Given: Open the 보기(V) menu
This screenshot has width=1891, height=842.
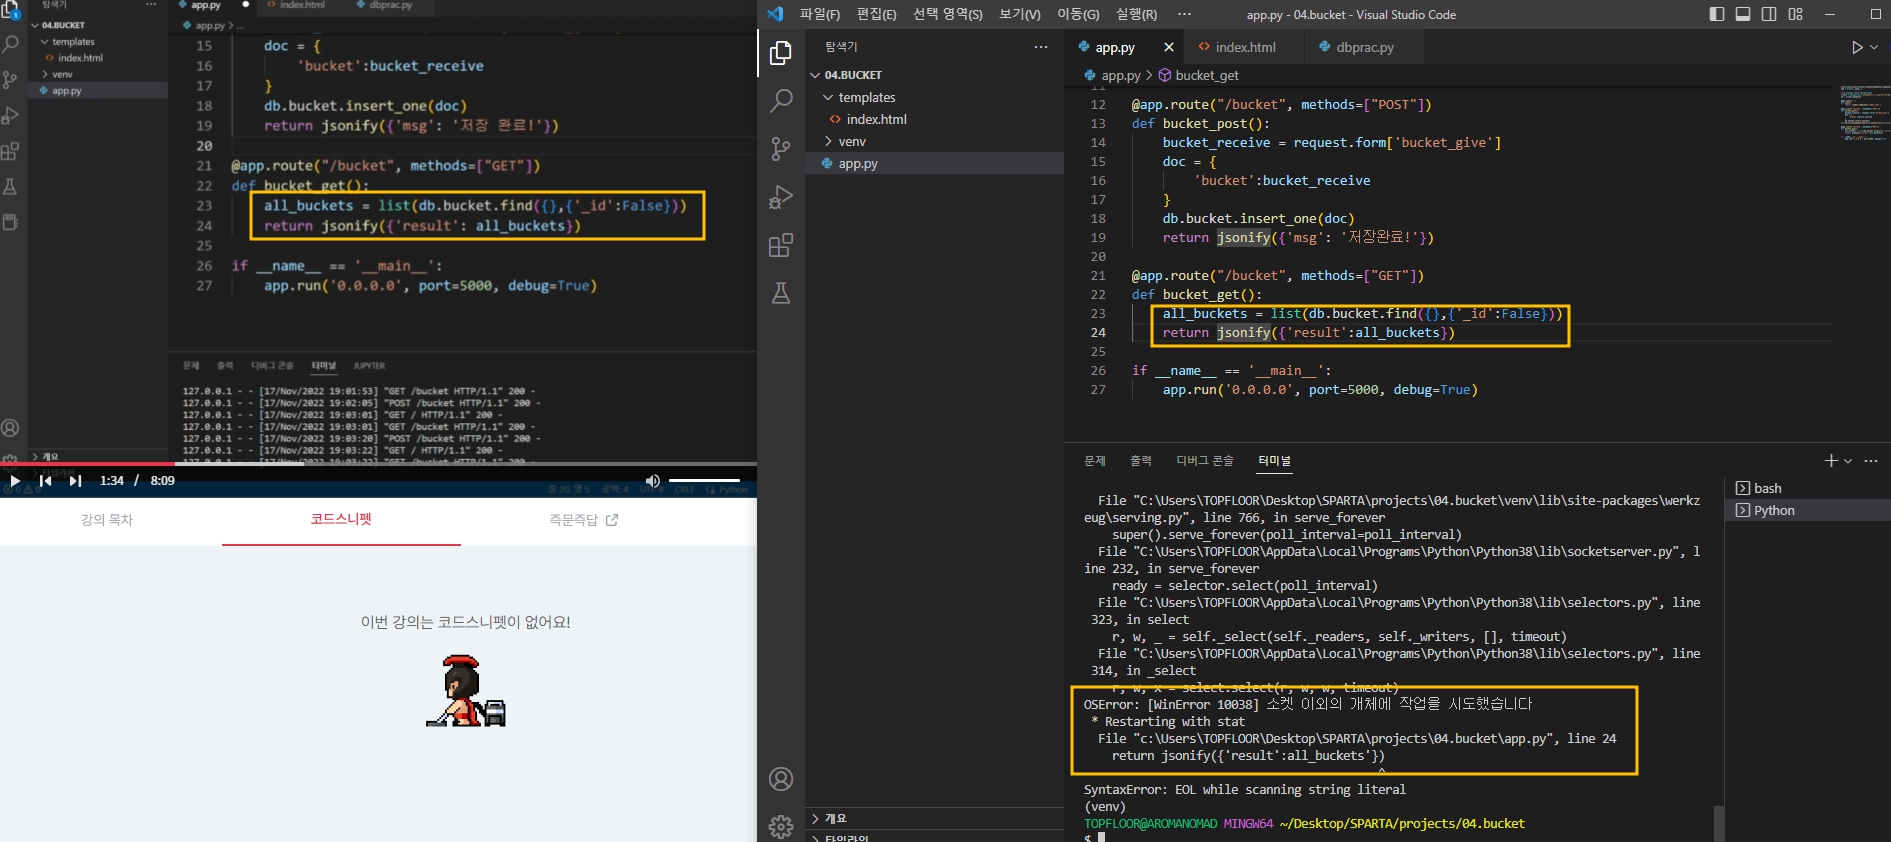Looking at the screenshot, I should (x=1020, y=14).
